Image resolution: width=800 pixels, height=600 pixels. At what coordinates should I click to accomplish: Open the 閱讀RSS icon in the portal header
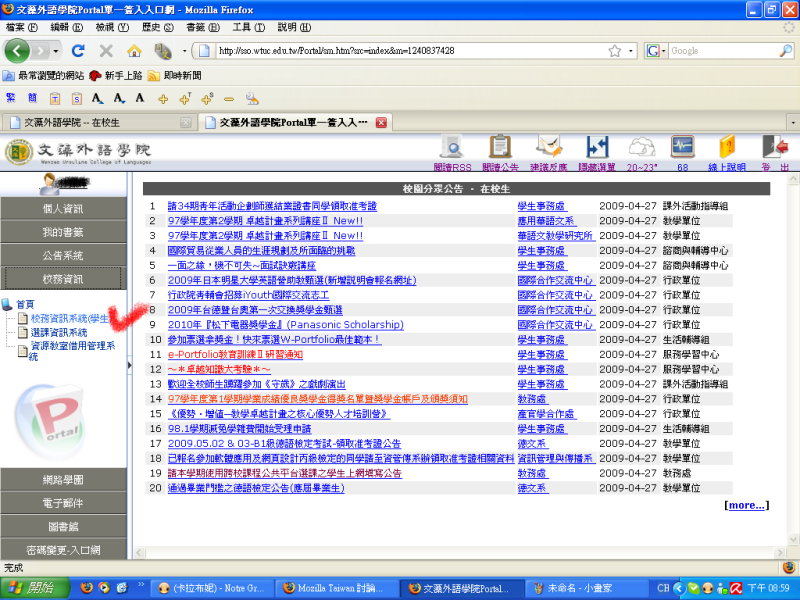pyautogui.click(x=451, y=154)
